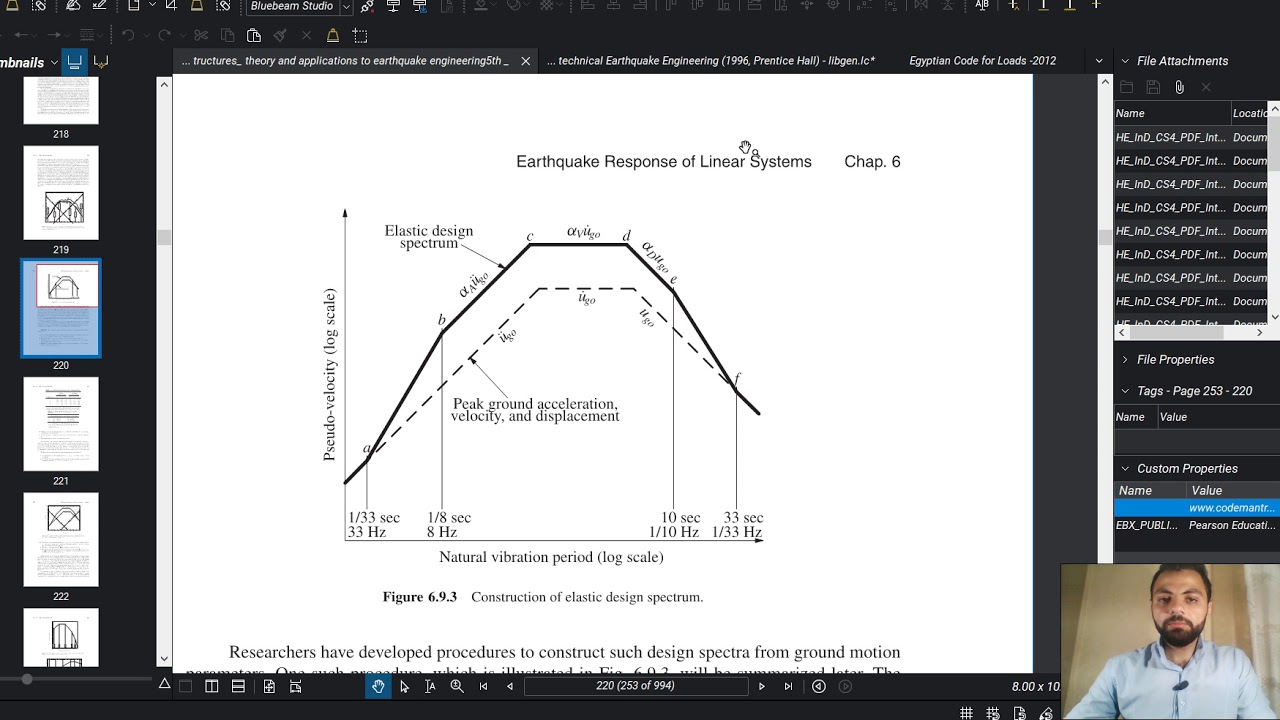Open page 221 thumbnail
The image size is (1280, 720).
[x=61, y=424]
